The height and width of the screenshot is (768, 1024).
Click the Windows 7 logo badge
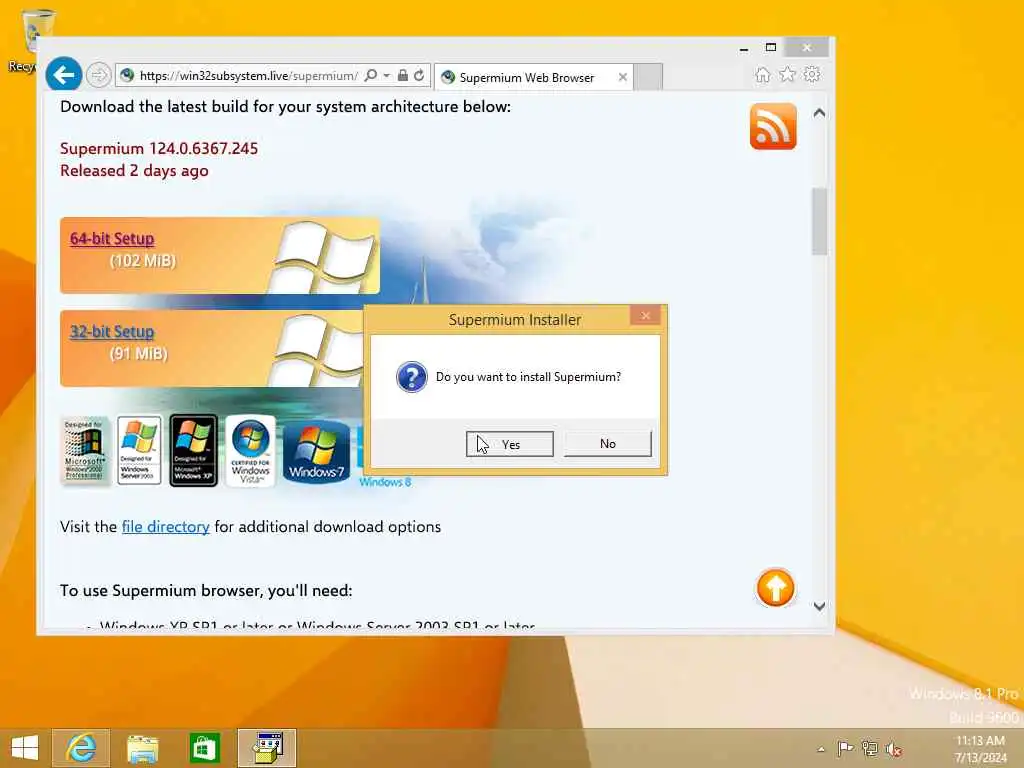coord(317,451)
